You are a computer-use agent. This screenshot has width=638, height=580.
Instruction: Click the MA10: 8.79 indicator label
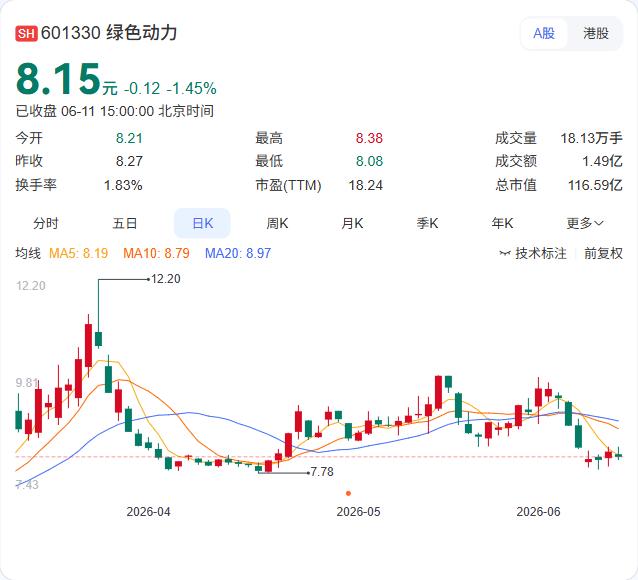(x=156, y=254)
